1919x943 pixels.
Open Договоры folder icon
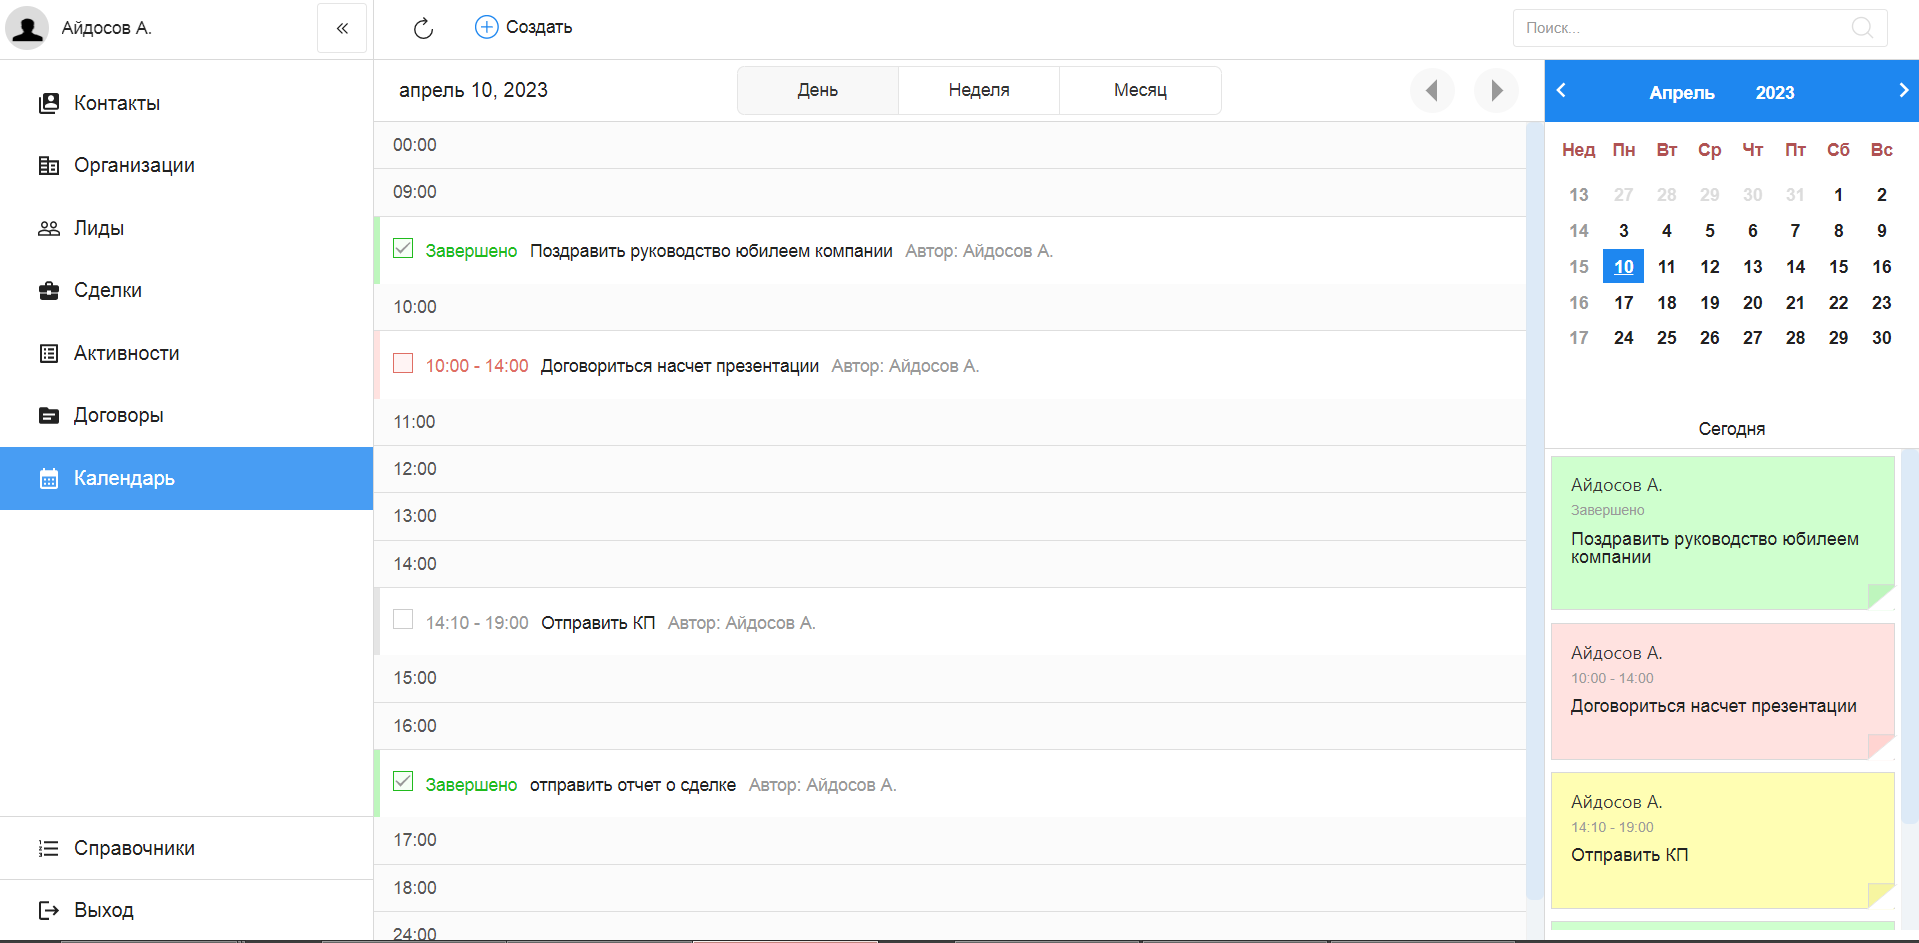pyautogui.click(x=48, y=415)
